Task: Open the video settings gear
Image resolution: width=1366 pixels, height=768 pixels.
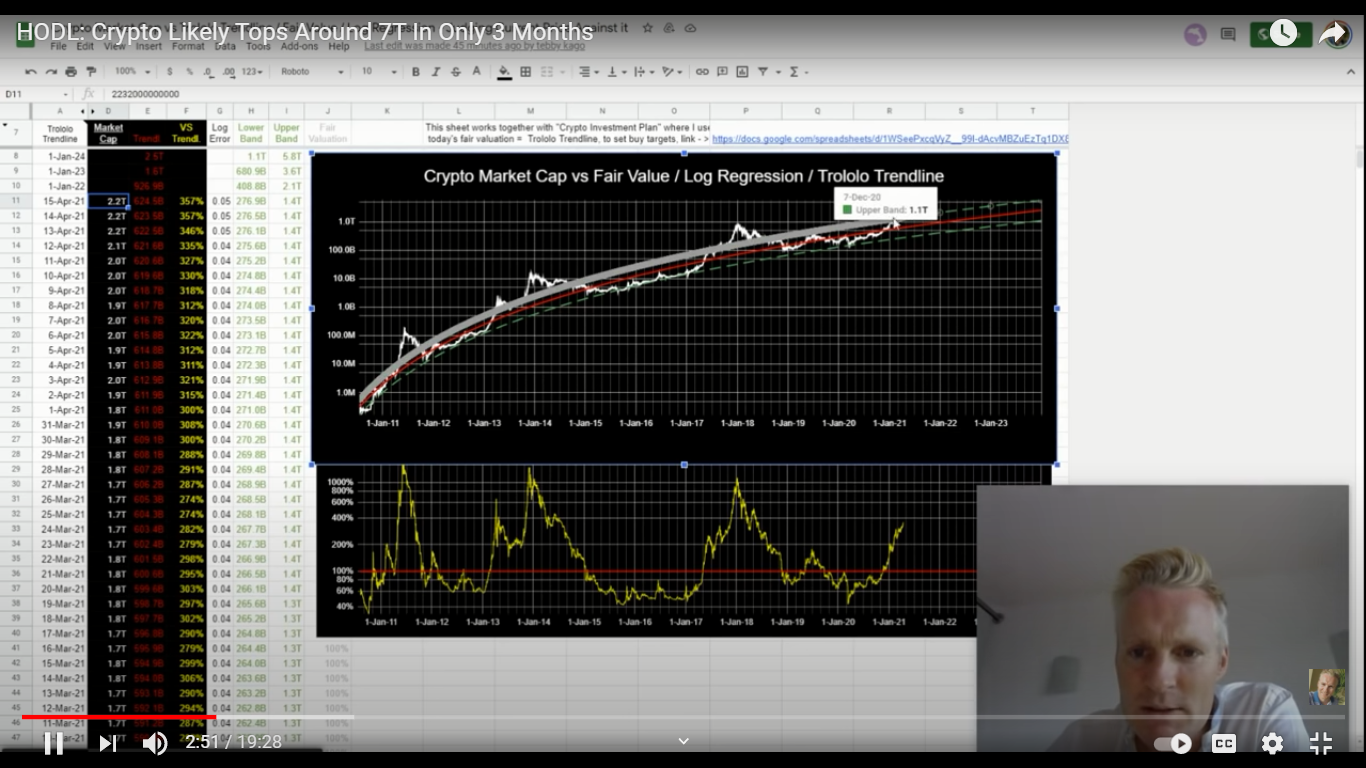Action: pos(1272,743)
